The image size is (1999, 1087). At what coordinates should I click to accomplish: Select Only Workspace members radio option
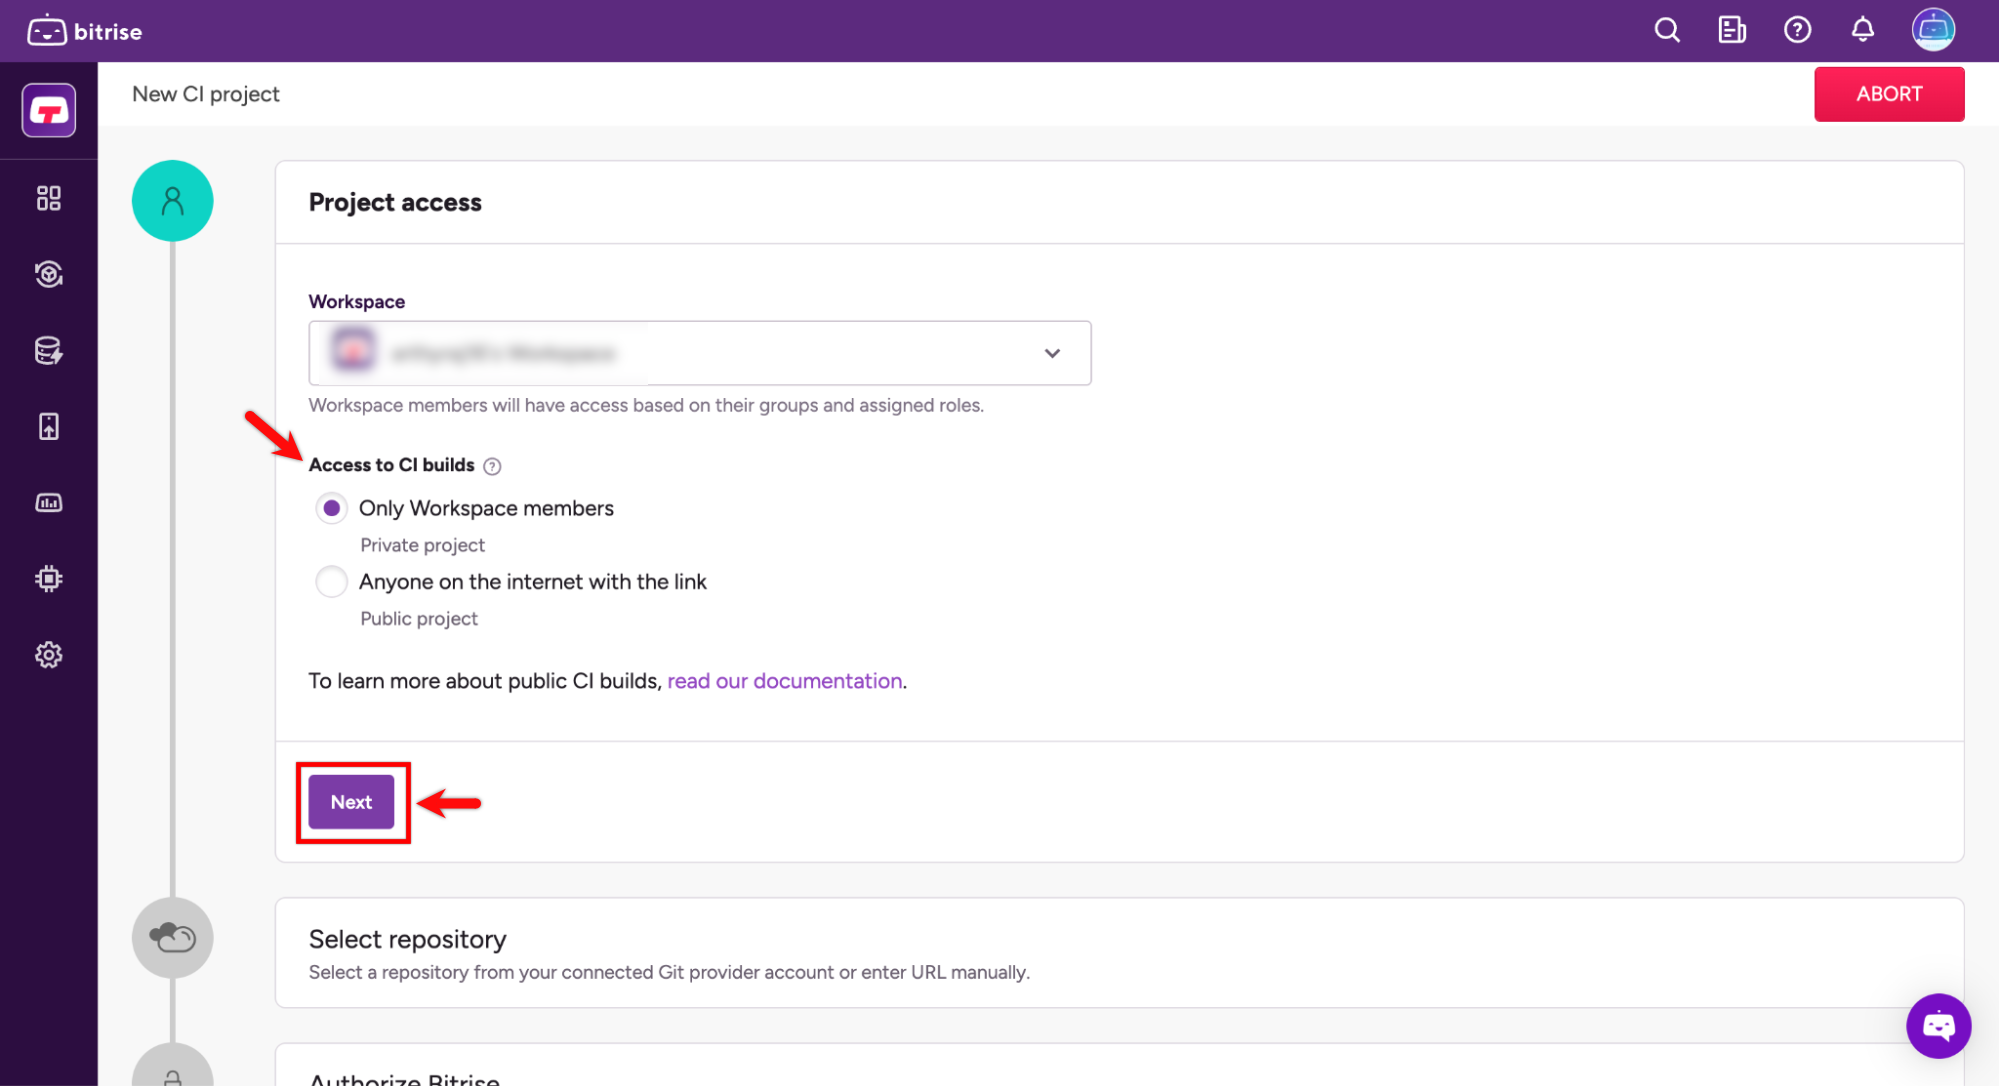[x=332, y=508]
